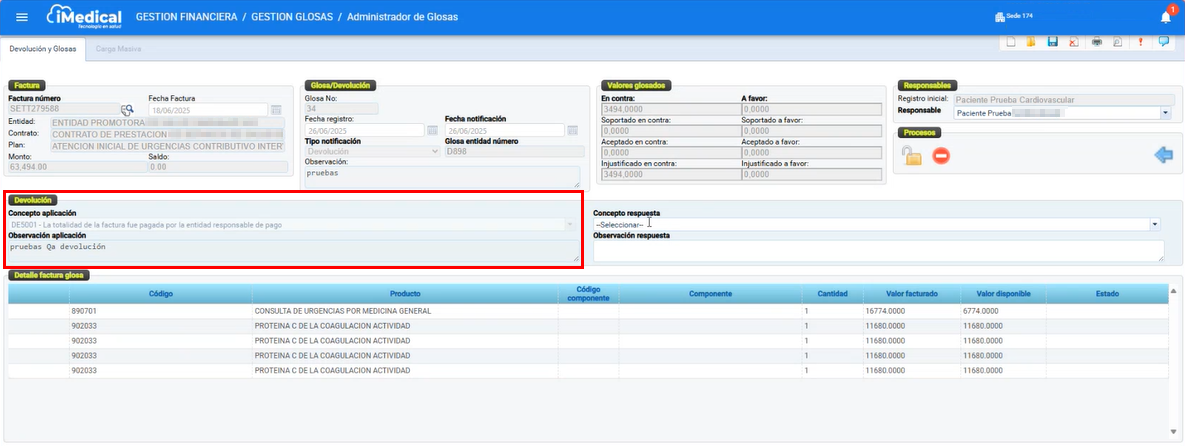Select the Devolución y Glosas tab
Viewport: 1185px width, 446px height.
point(42,48)
